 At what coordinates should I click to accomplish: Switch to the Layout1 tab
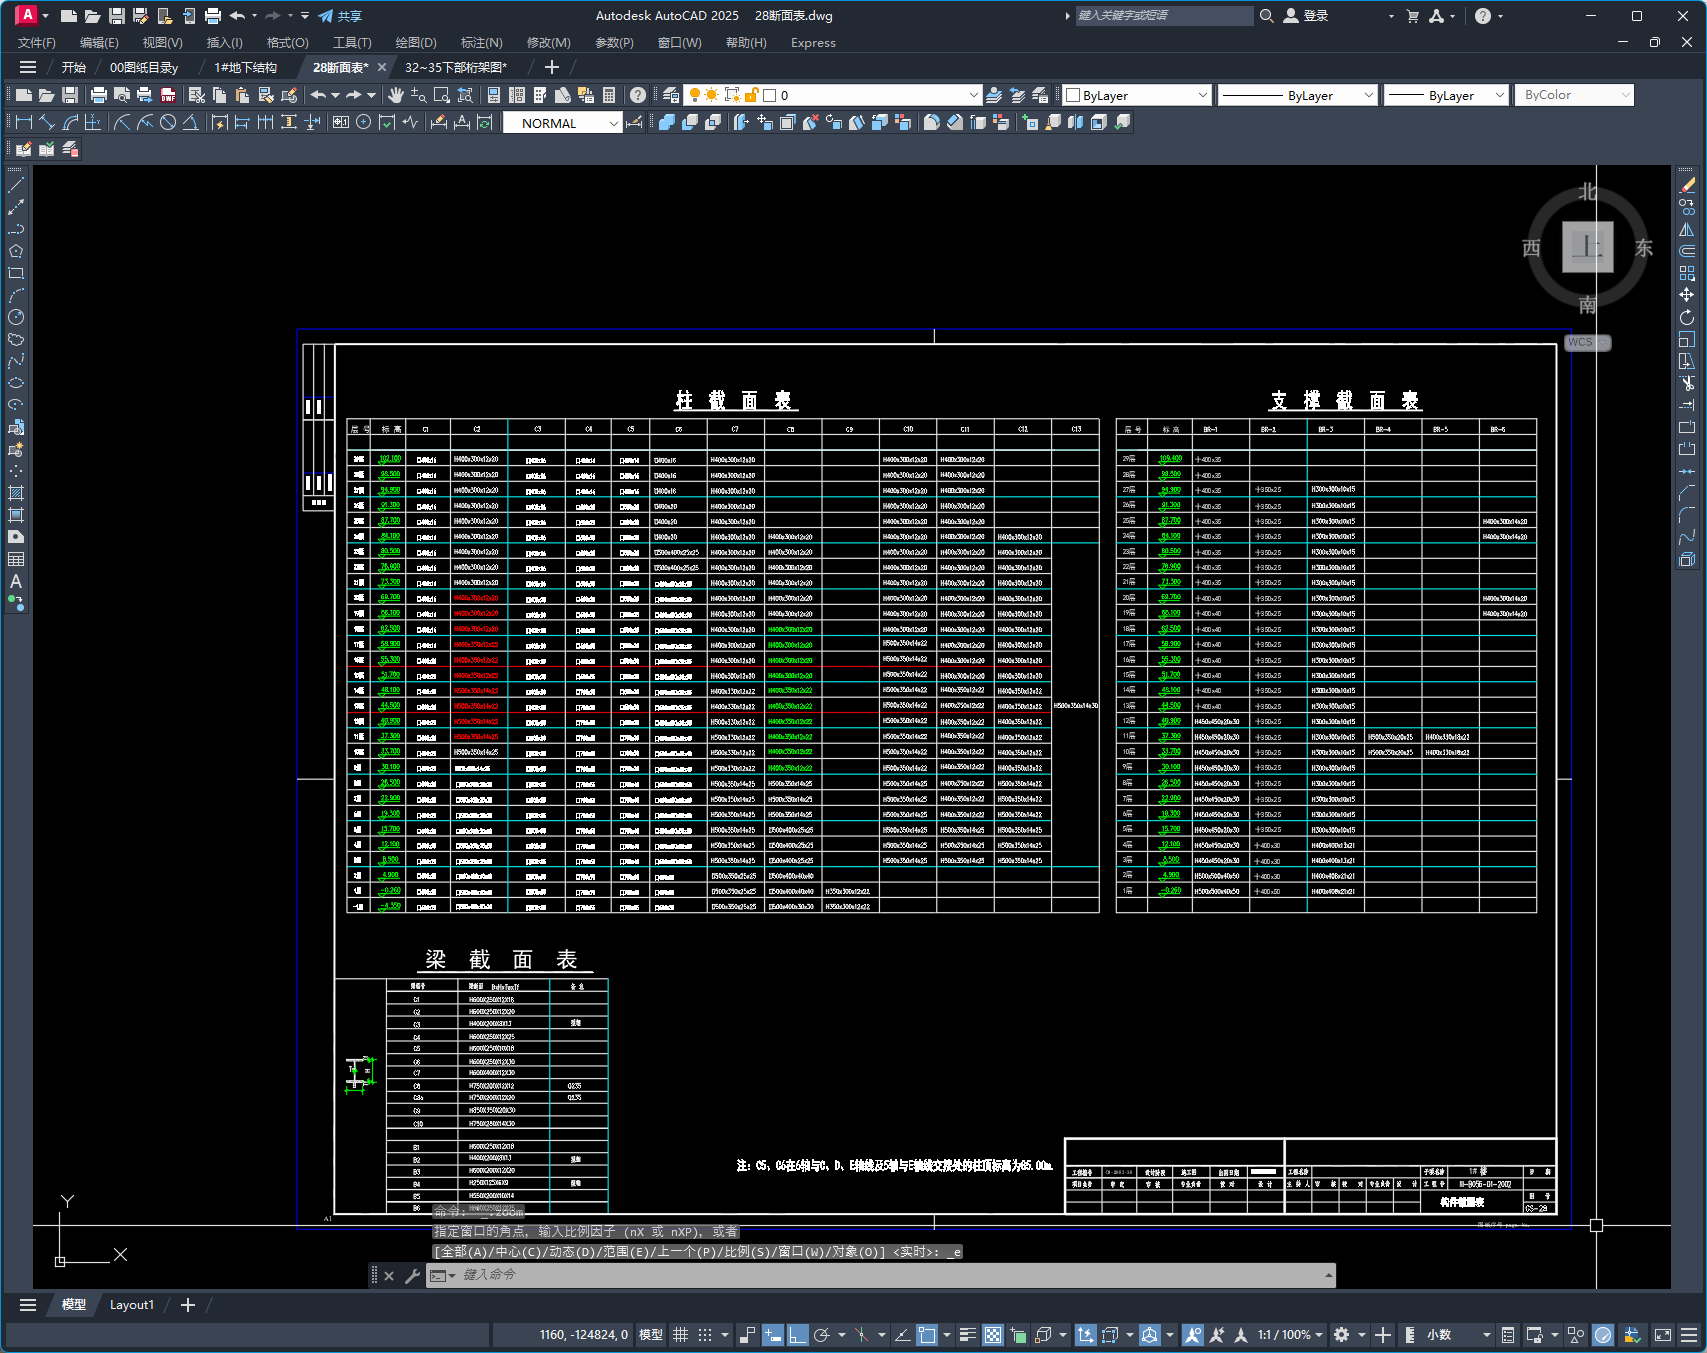pos(132,1305)
